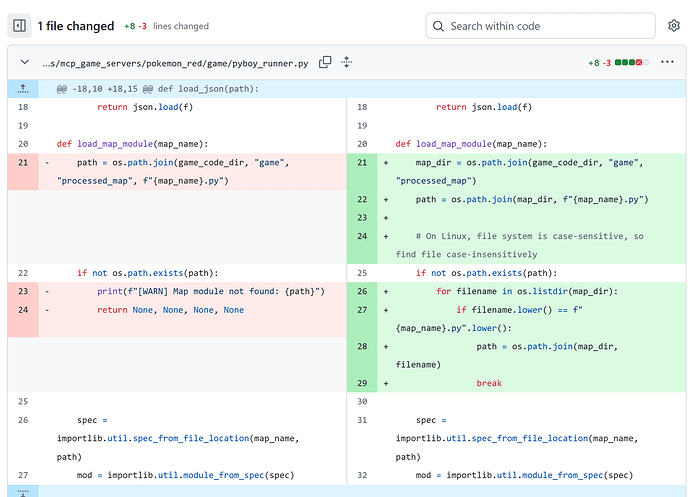The image size is (690, 497).
Task: Click added line 29 containing 'break'
Action: coord(488,383)
